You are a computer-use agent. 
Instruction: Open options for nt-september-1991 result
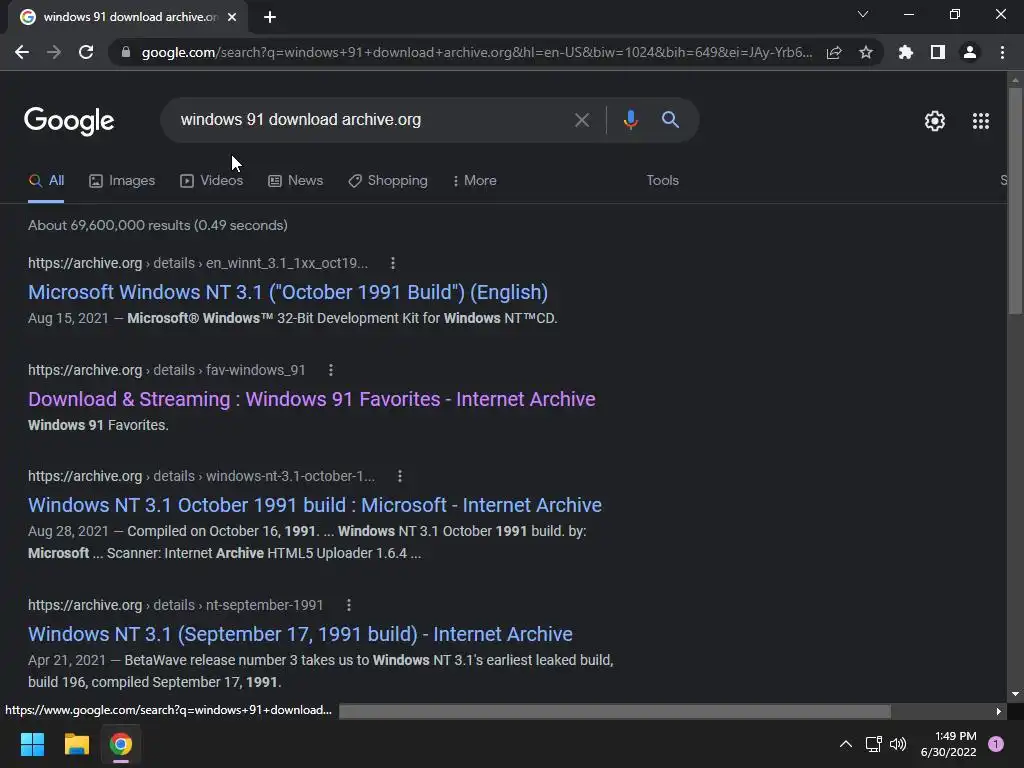tap(349, 605)
